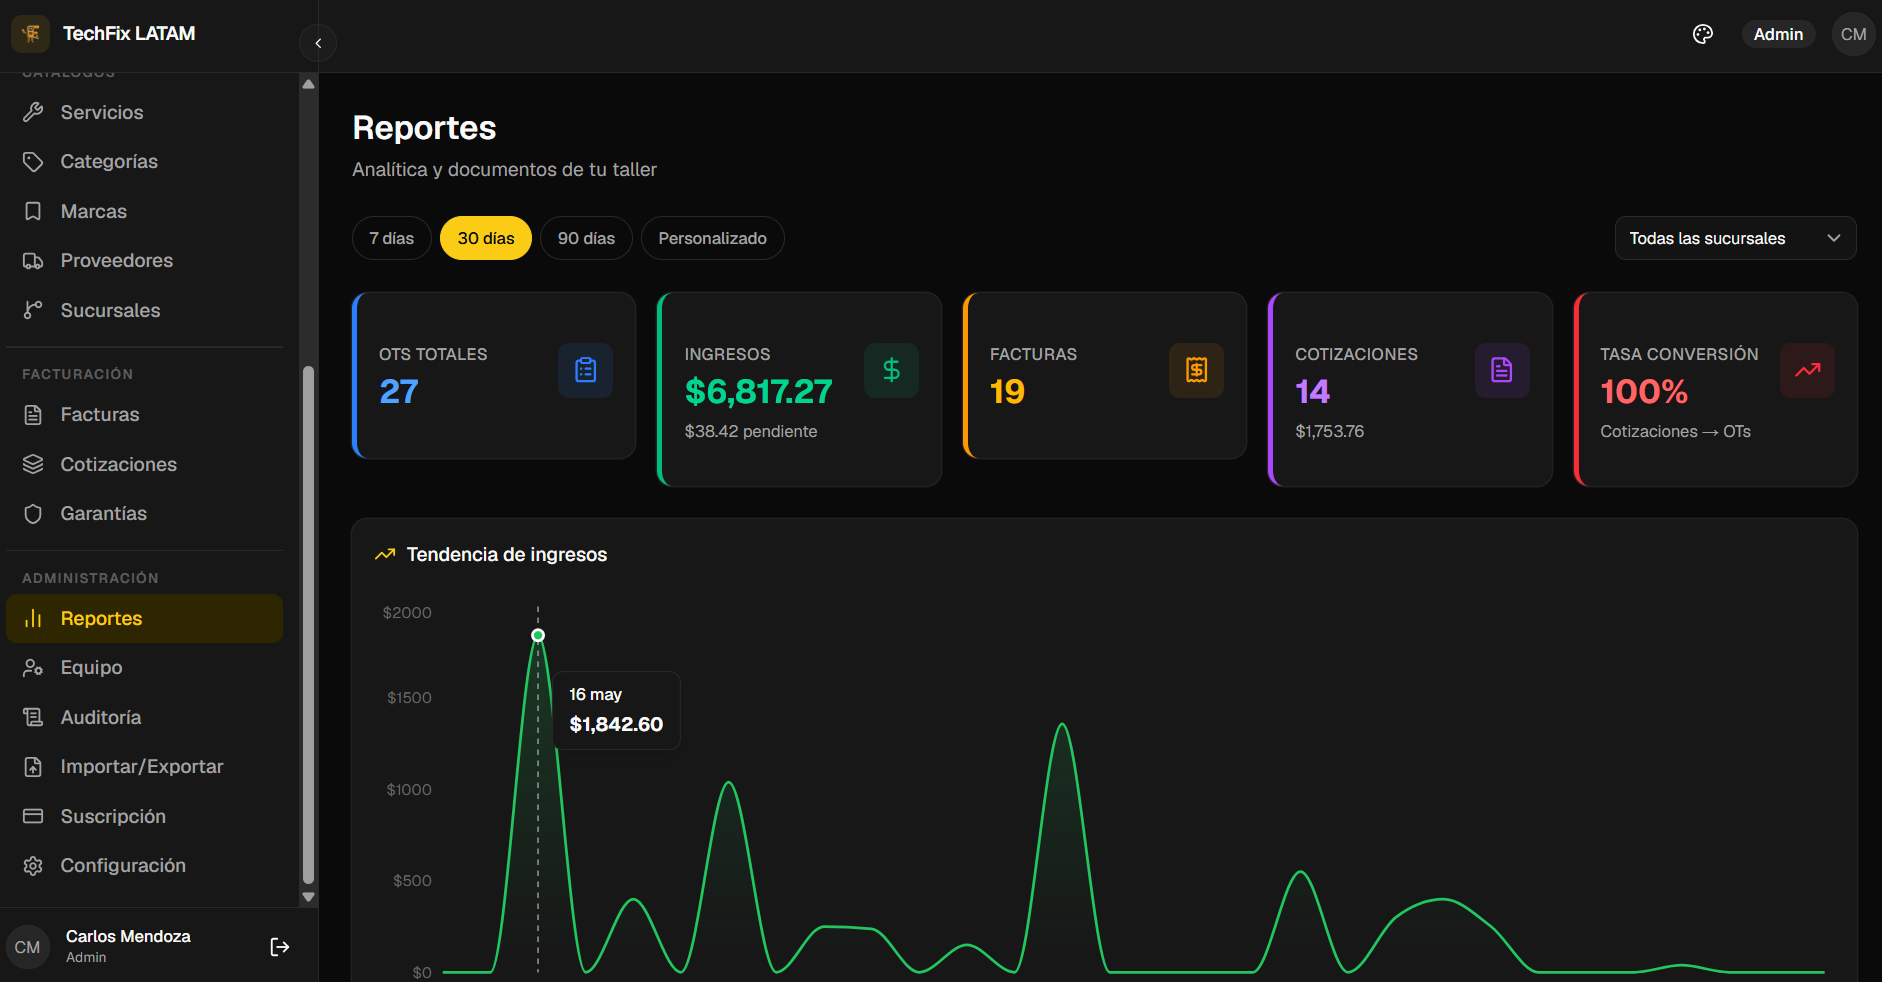Open the Marcas section
Viewport: 1882px width, 982px height.
click(144, 211)
